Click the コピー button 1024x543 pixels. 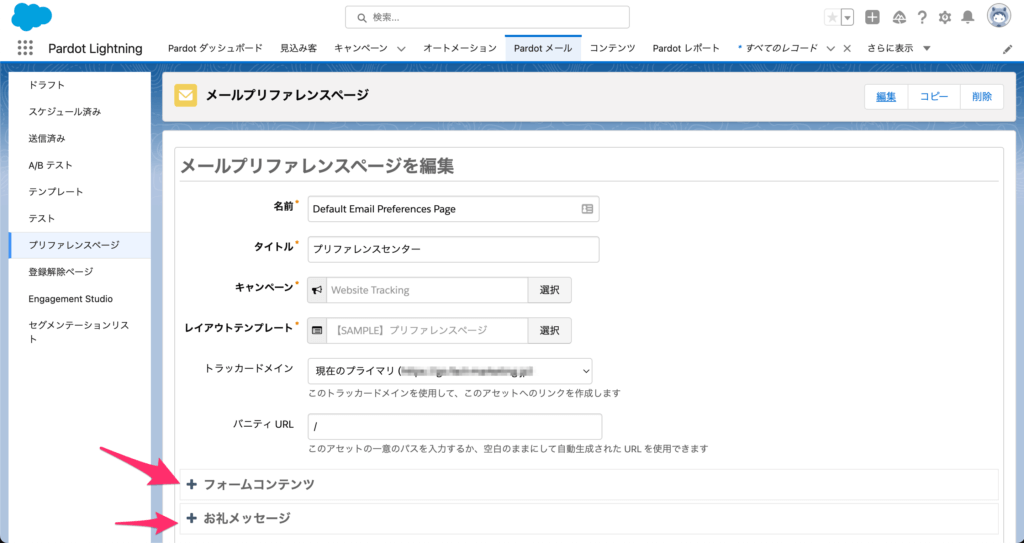coord(934,96)
